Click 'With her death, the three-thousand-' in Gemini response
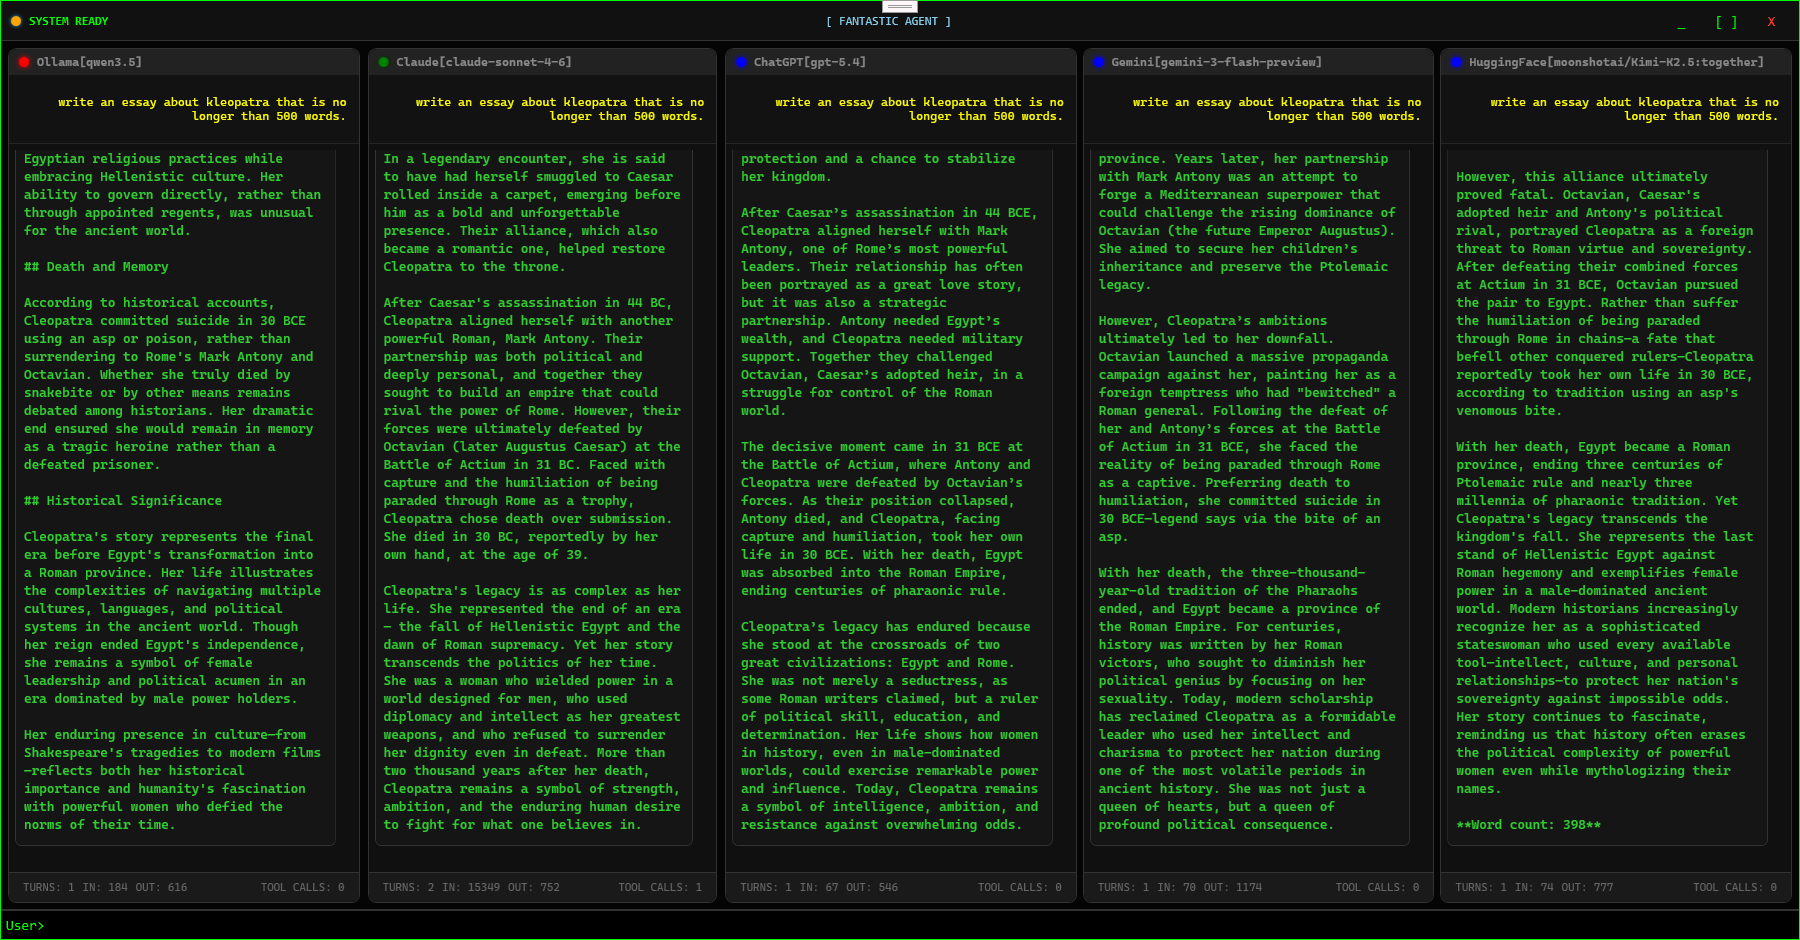Image resolution: width=1800 pixels, height=940 pixels. point(1232,573)
